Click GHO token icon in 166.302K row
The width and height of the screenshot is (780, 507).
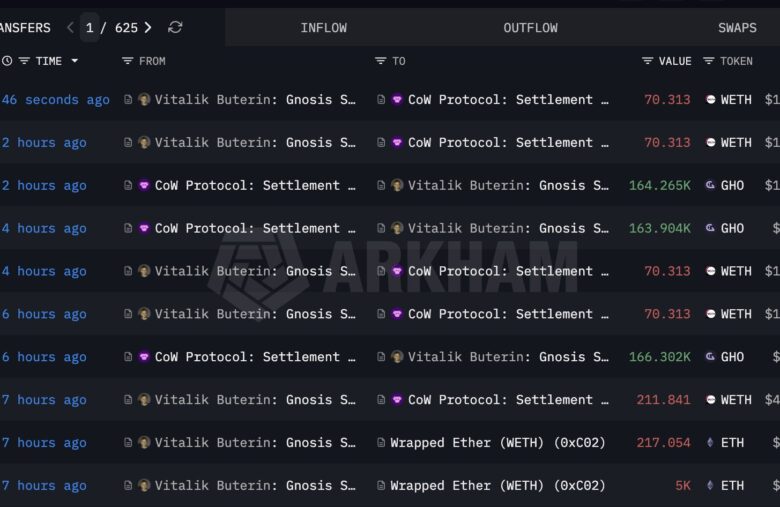(711, 357)
